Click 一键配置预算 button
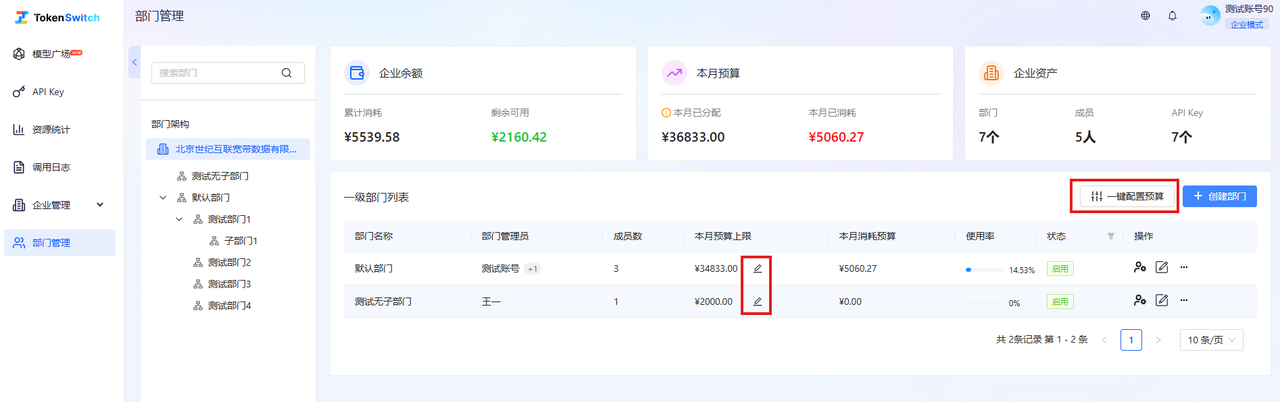The width and height of the screenshot is (1280, 402). pos(1127,196)
